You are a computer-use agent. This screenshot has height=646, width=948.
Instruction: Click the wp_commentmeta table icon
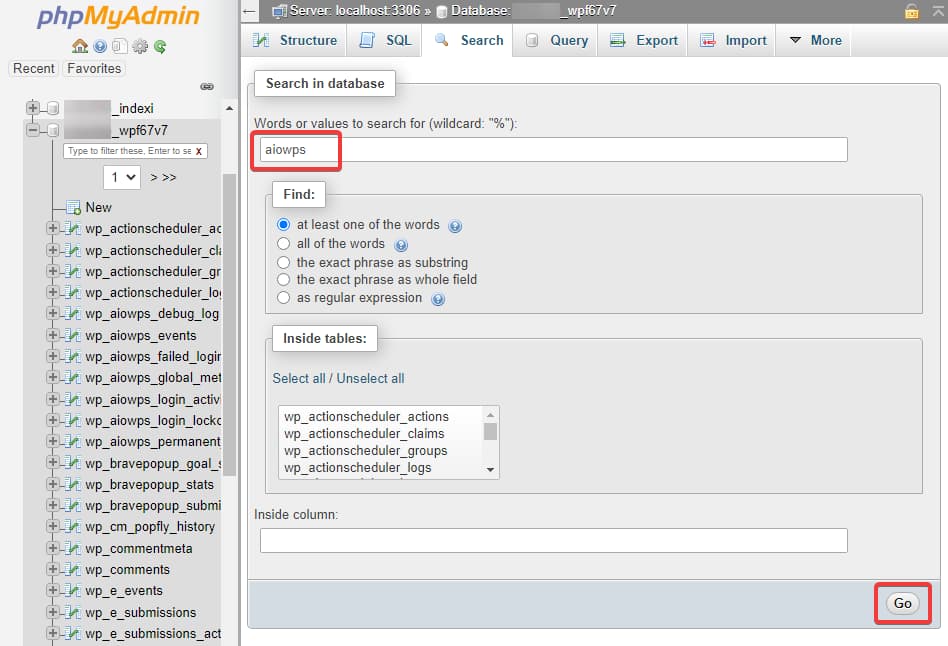coord(73,549)
